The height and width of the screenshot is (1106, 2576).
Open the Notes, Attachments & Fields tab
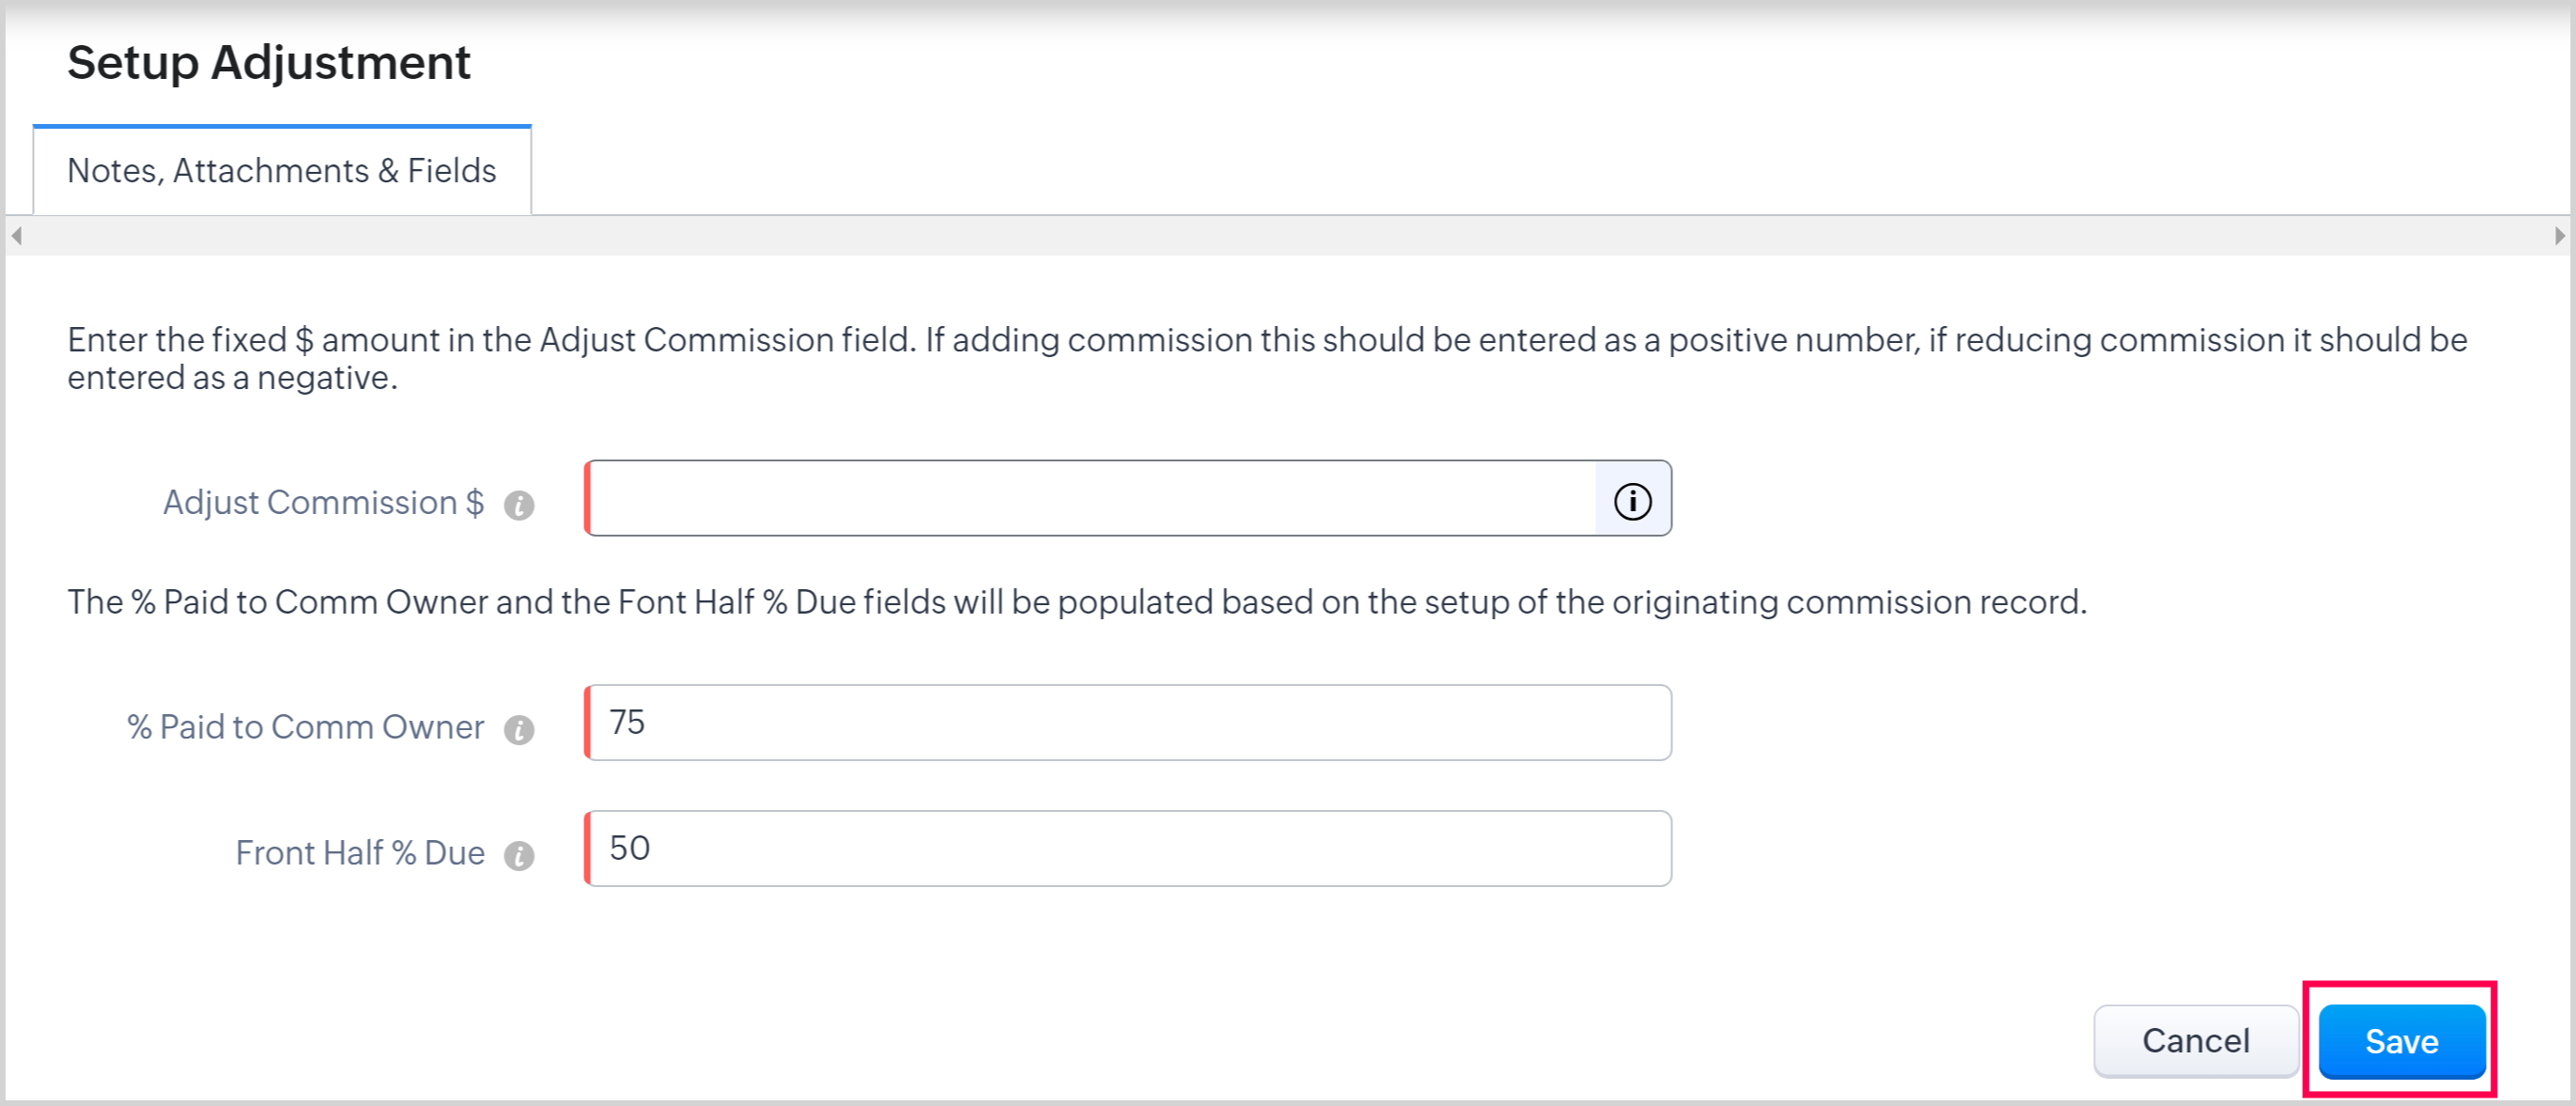click(x=281, y=171)
